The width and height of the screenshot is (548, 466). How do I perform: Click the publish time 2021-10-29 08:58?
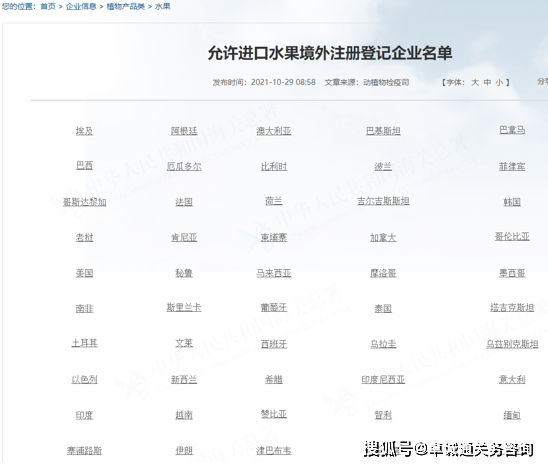(283, 83)
